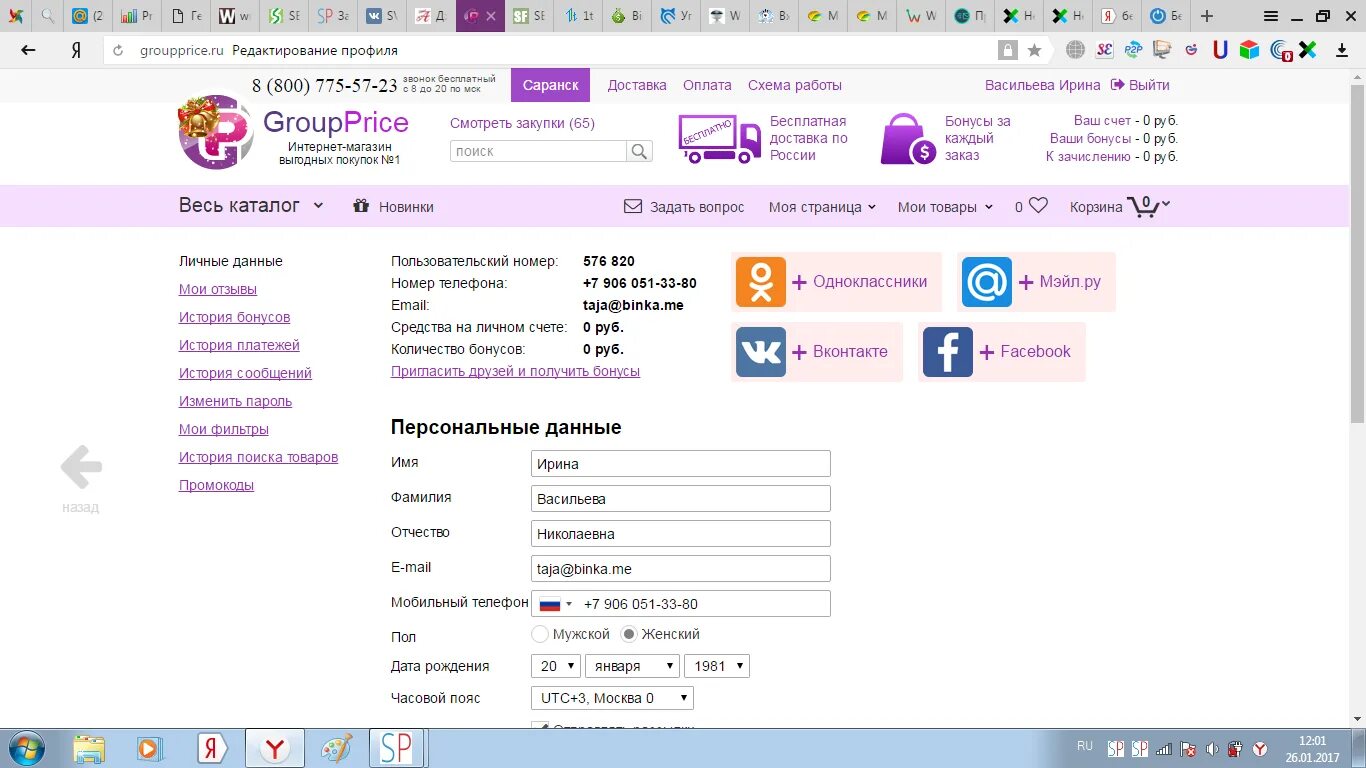This screenshot has height=768, width=1366.
Task: Click the Mail.ru link icon
Action: click(987, 282)
